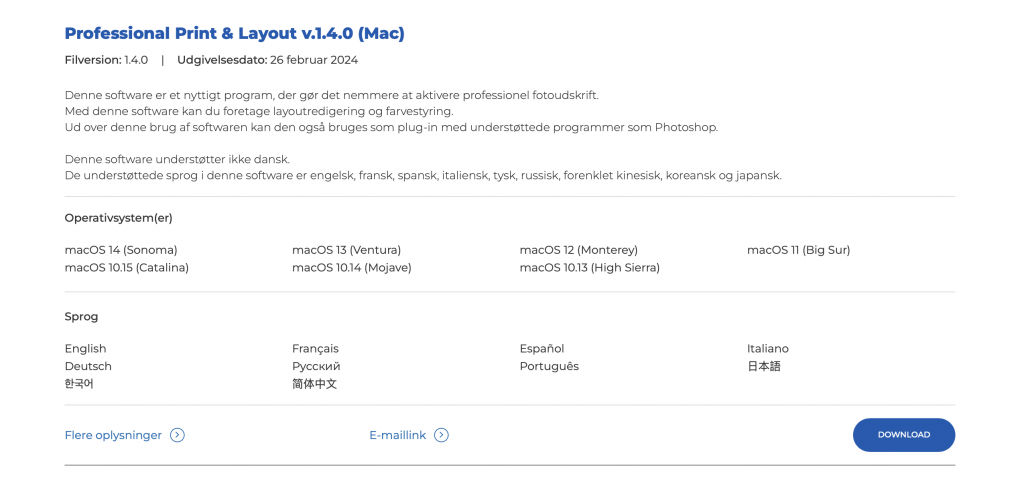
Task: Click macOS 10.13 (High Sierra) entry
Action: click(x=590, y=267)
